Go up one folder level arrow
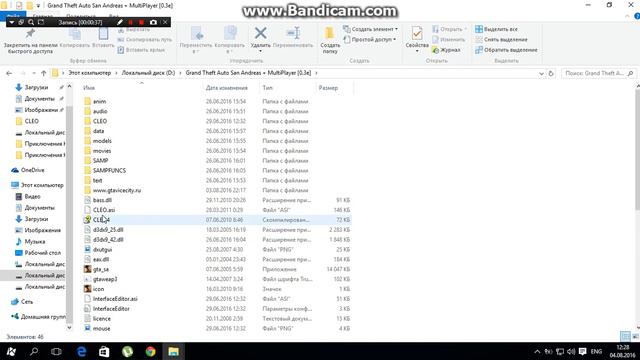Viewport: 640px width, 360px height. pos(44,73)
